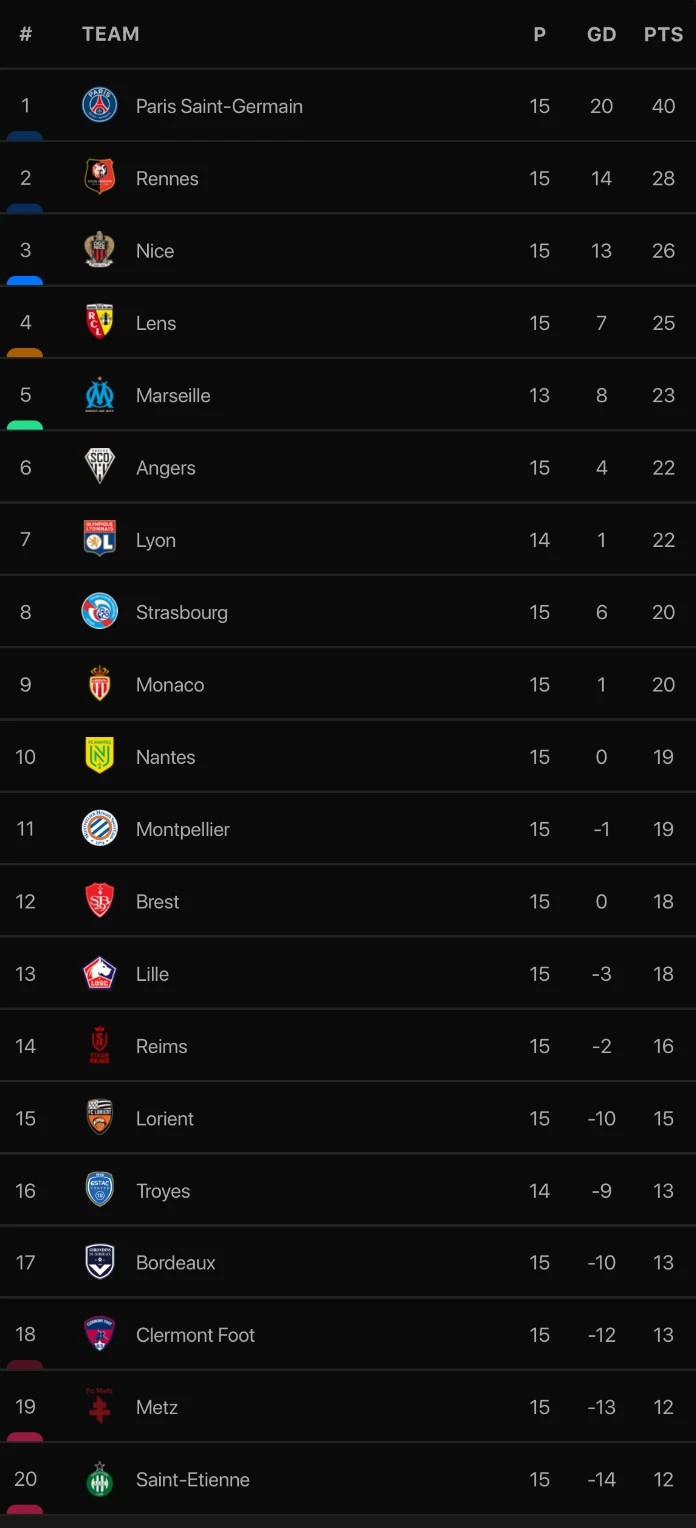
Task: Open the Strasbourg crest icon
Action: 100,612
